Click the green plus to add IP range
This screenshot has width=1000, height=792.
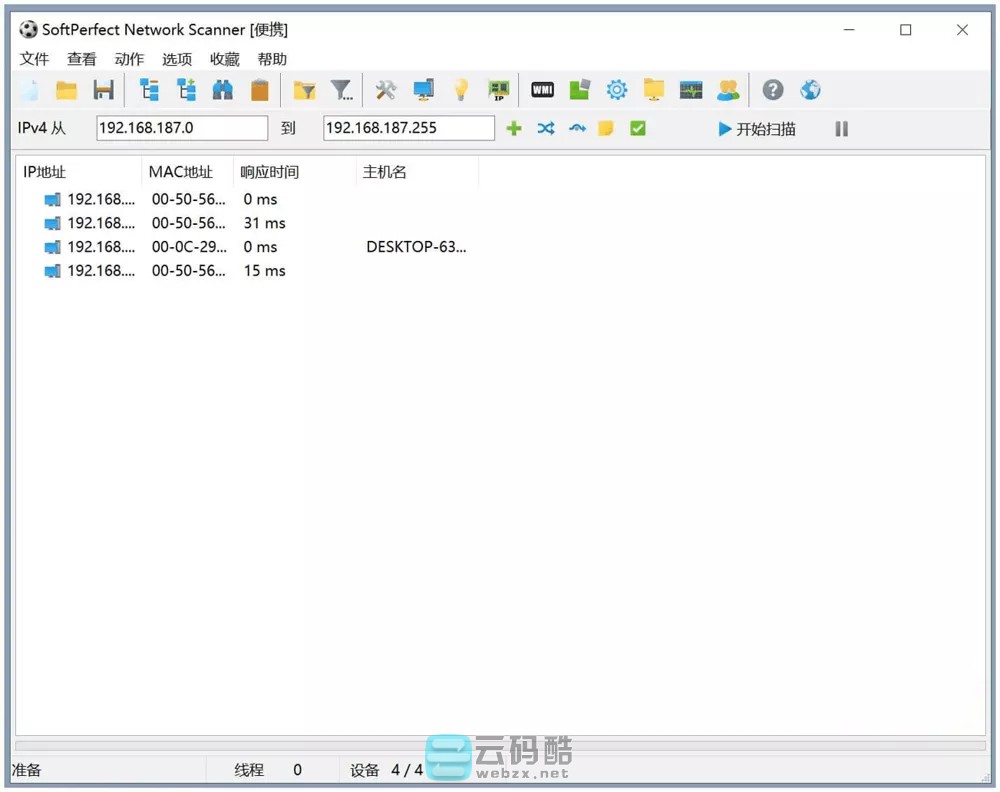pos(514,129)
